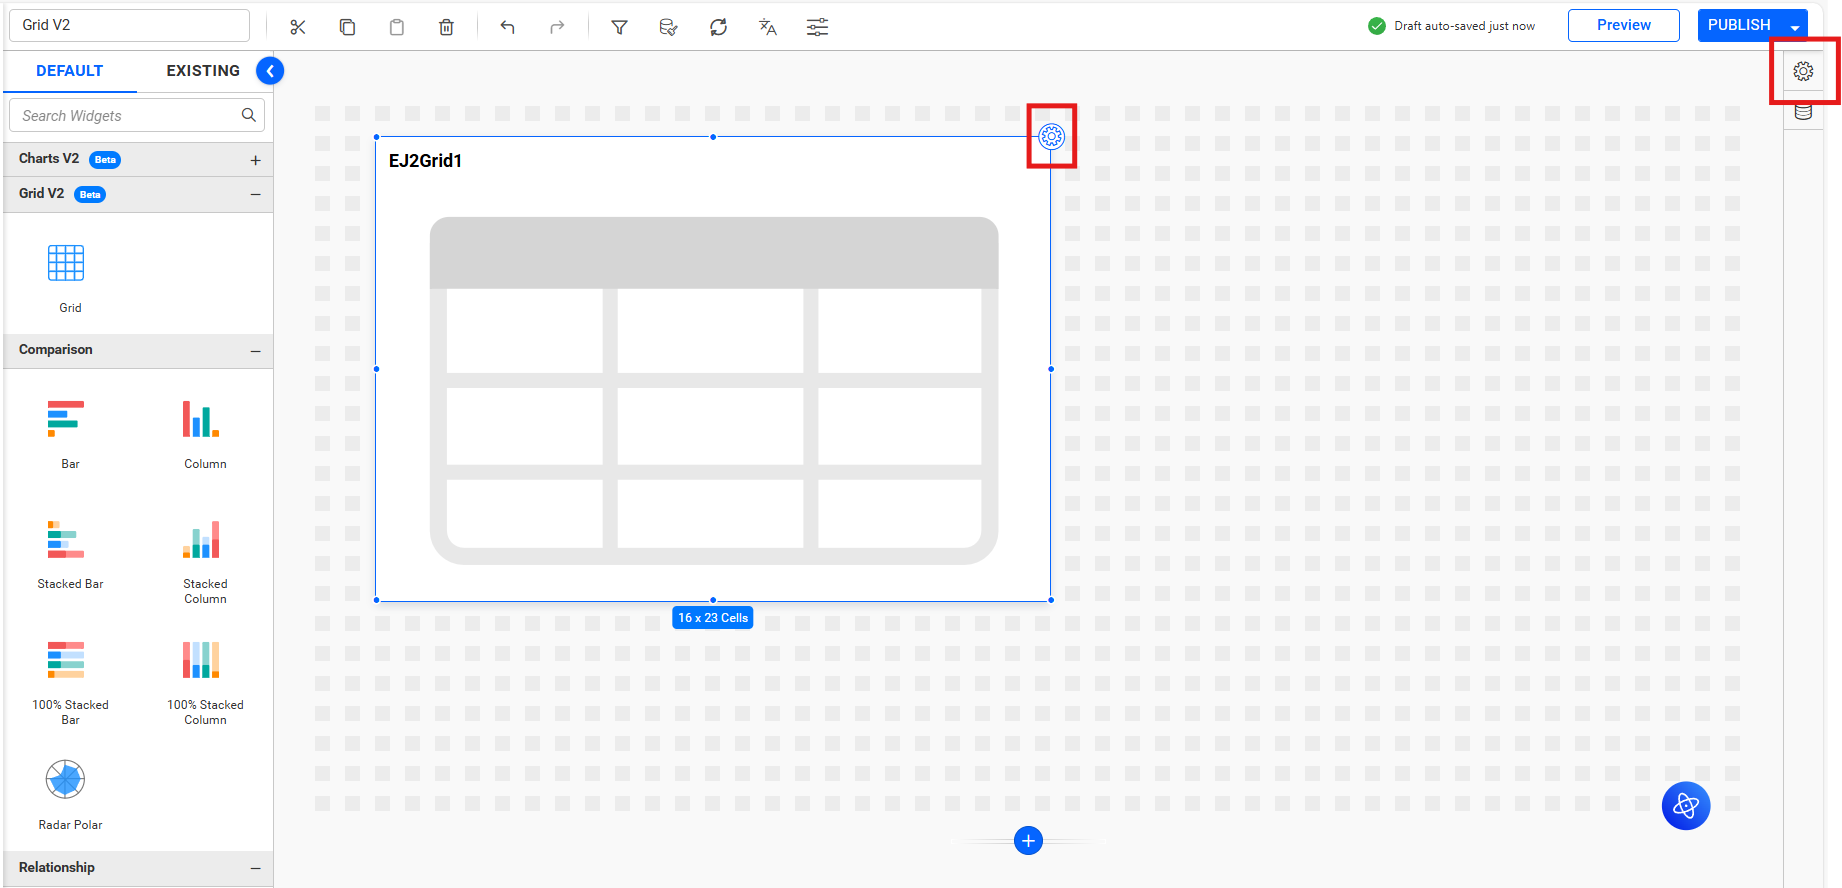Viewport: 1842px width, 888px height.
Task: Click the Preview button
Action: click(x=1623, y=25)
